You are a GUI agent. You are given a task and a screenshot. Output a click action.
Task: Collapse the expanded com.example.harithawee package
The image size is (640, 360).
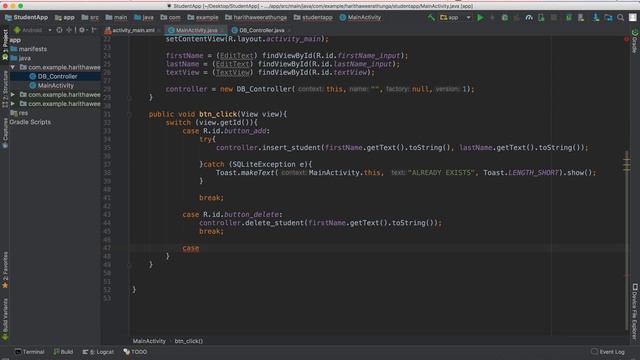click(x=13, y=67)
